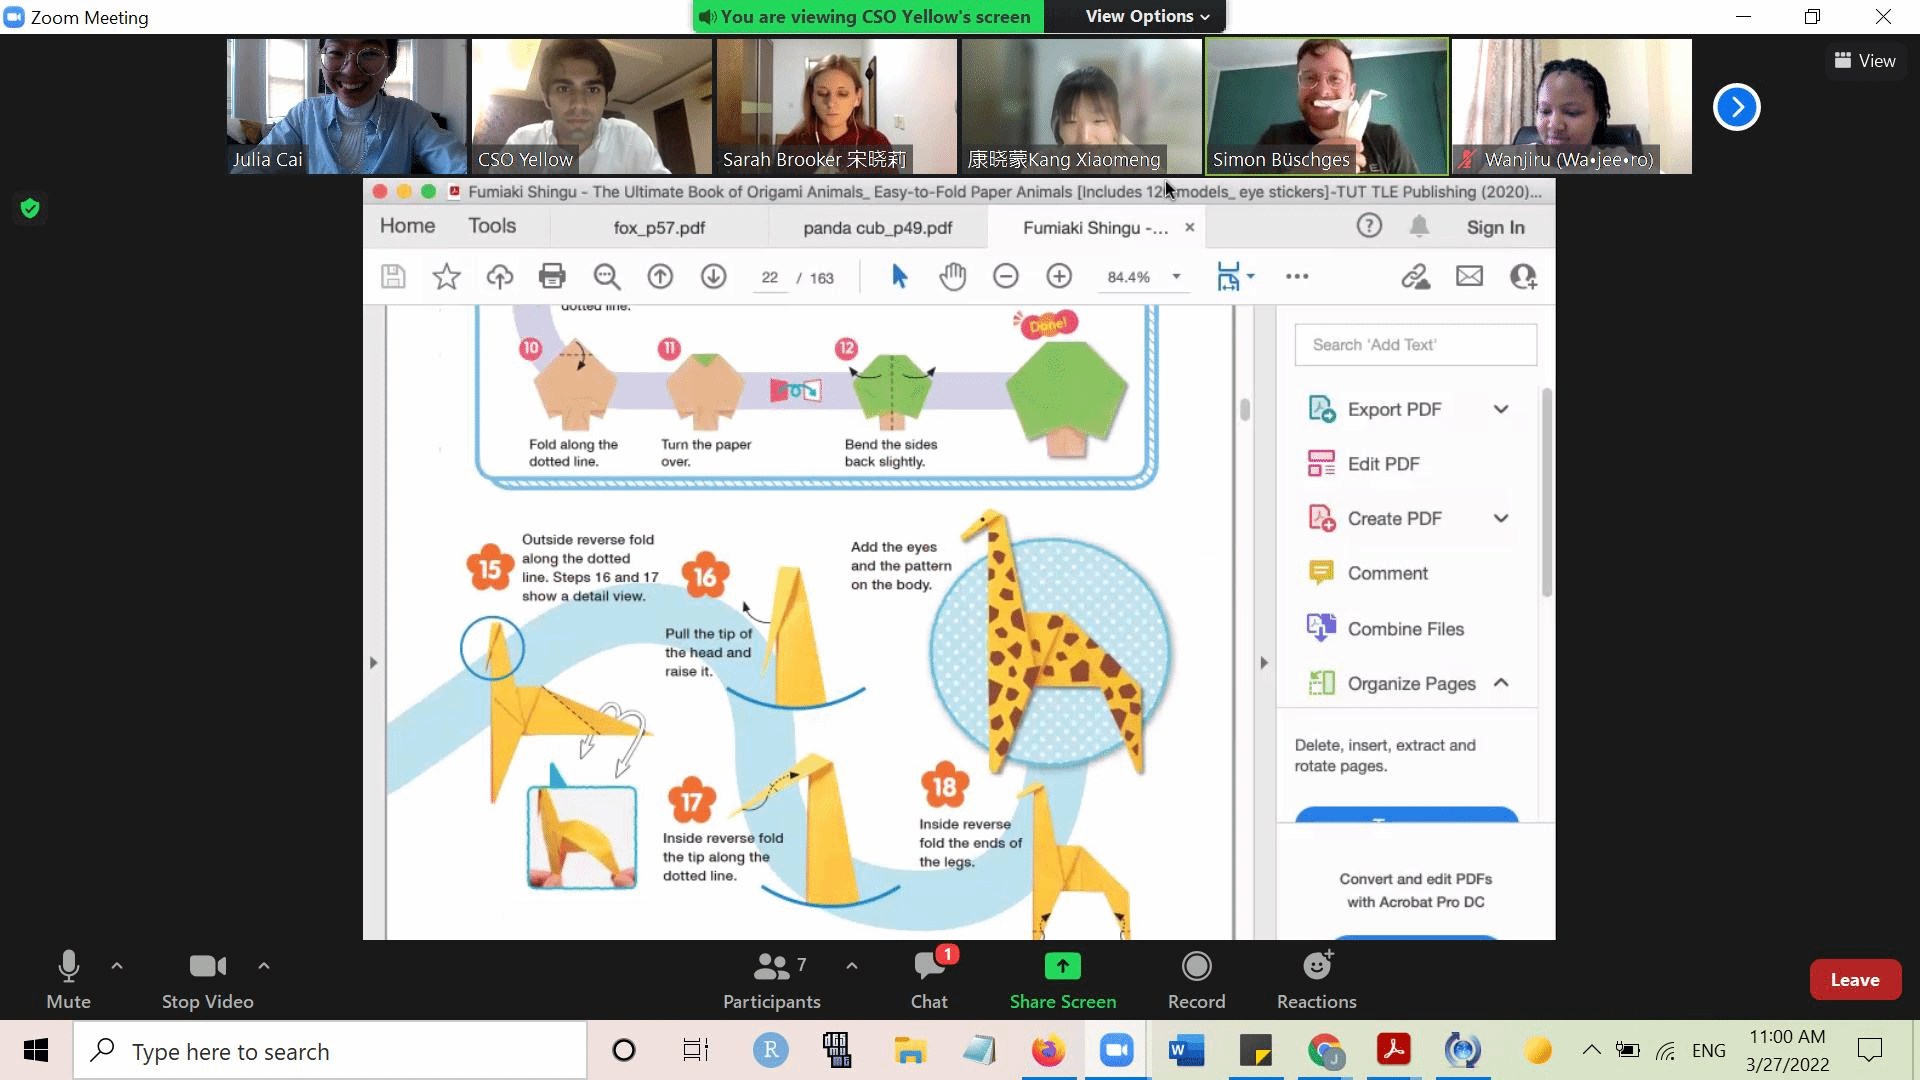Click the share link icon
This screenshot has height=1080, width=1920.
click(1415, 276)
